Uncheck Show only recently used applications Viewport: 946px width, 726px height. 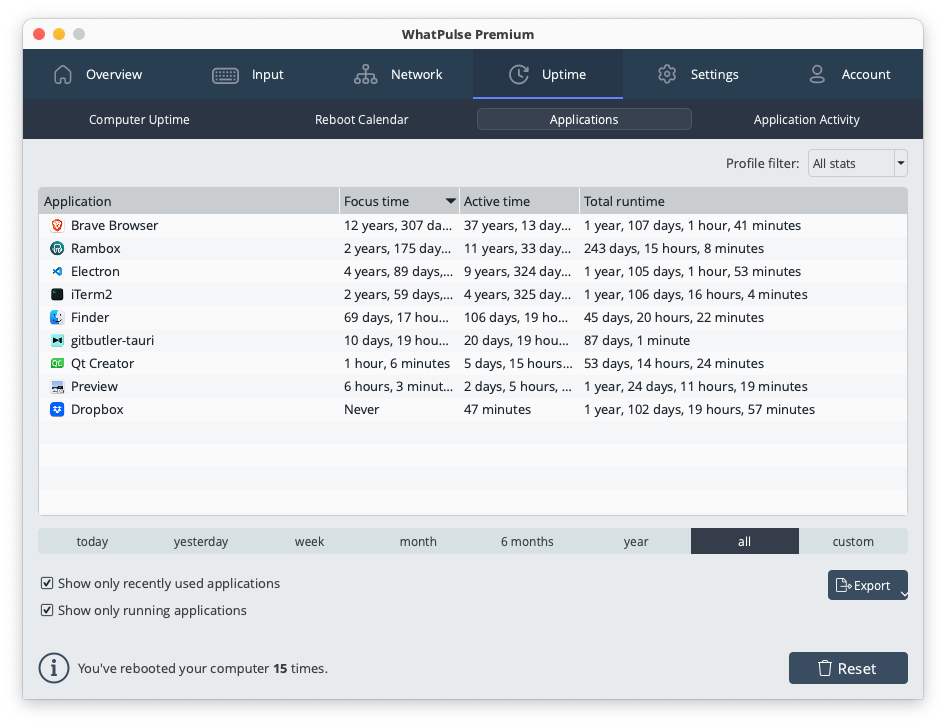click(46, 583)
